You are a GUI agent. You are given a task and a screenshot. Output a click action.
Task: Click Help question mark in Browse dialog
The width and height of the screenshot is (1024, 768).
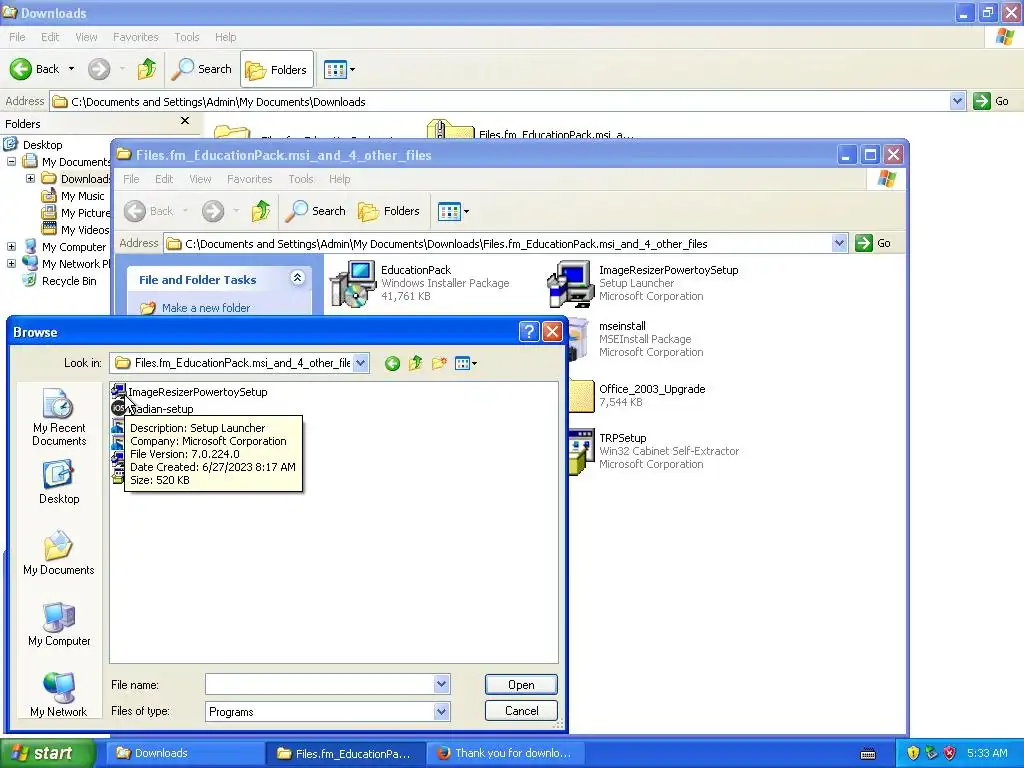(x=529, y=332)
